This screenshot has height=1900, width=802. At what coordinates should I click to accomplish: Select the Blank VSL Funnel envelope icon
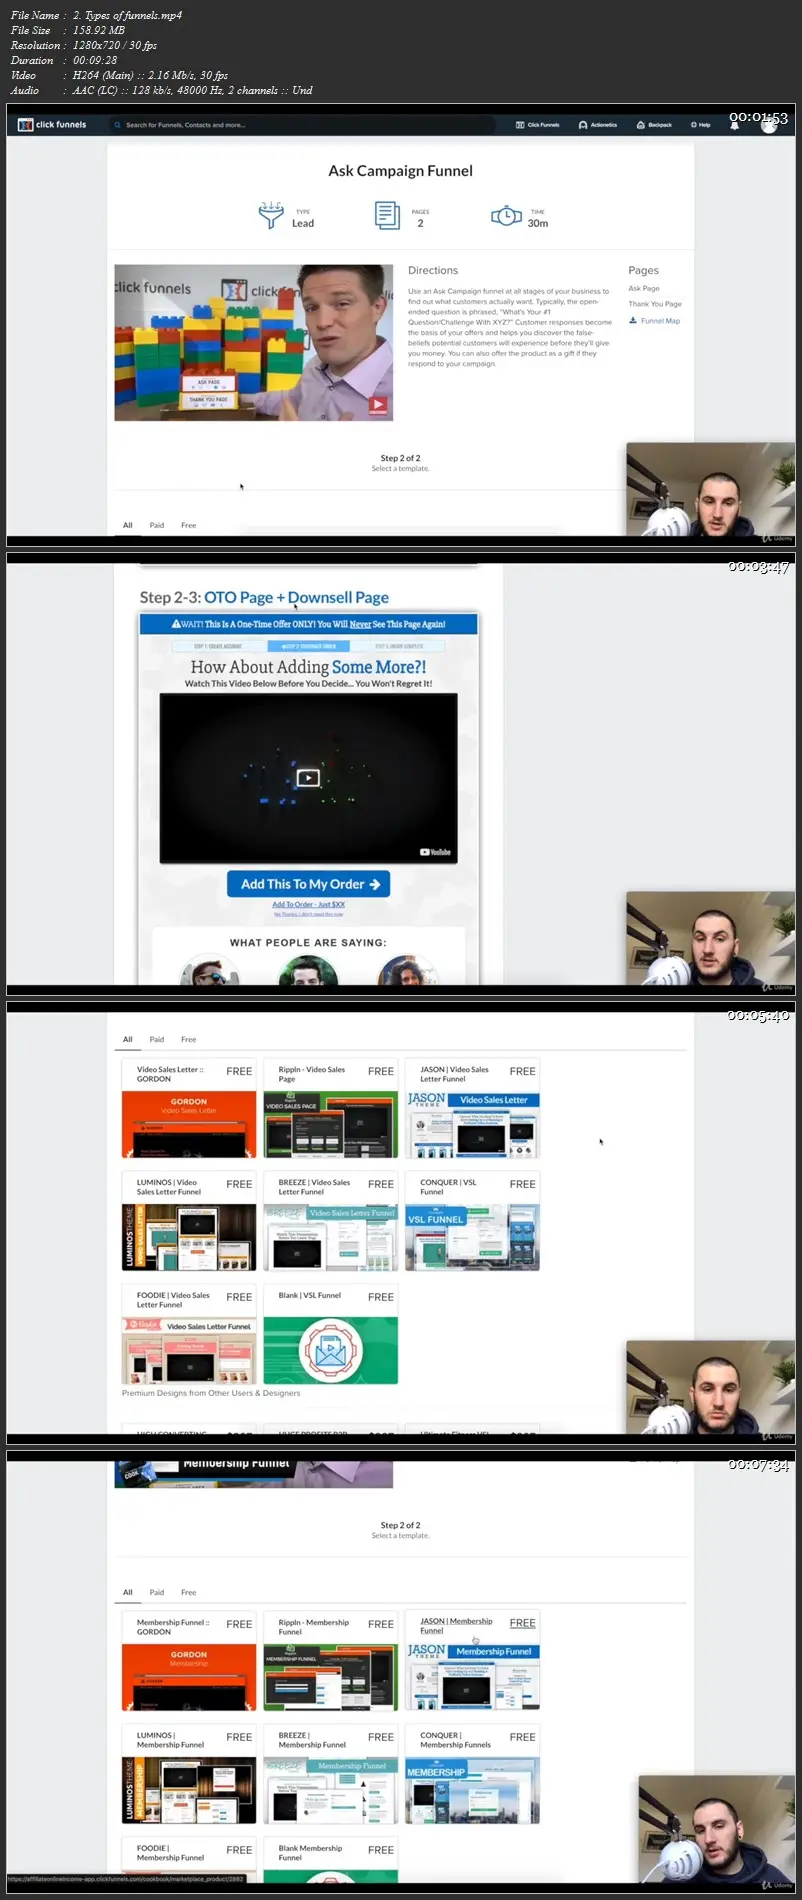(330, 1351)
